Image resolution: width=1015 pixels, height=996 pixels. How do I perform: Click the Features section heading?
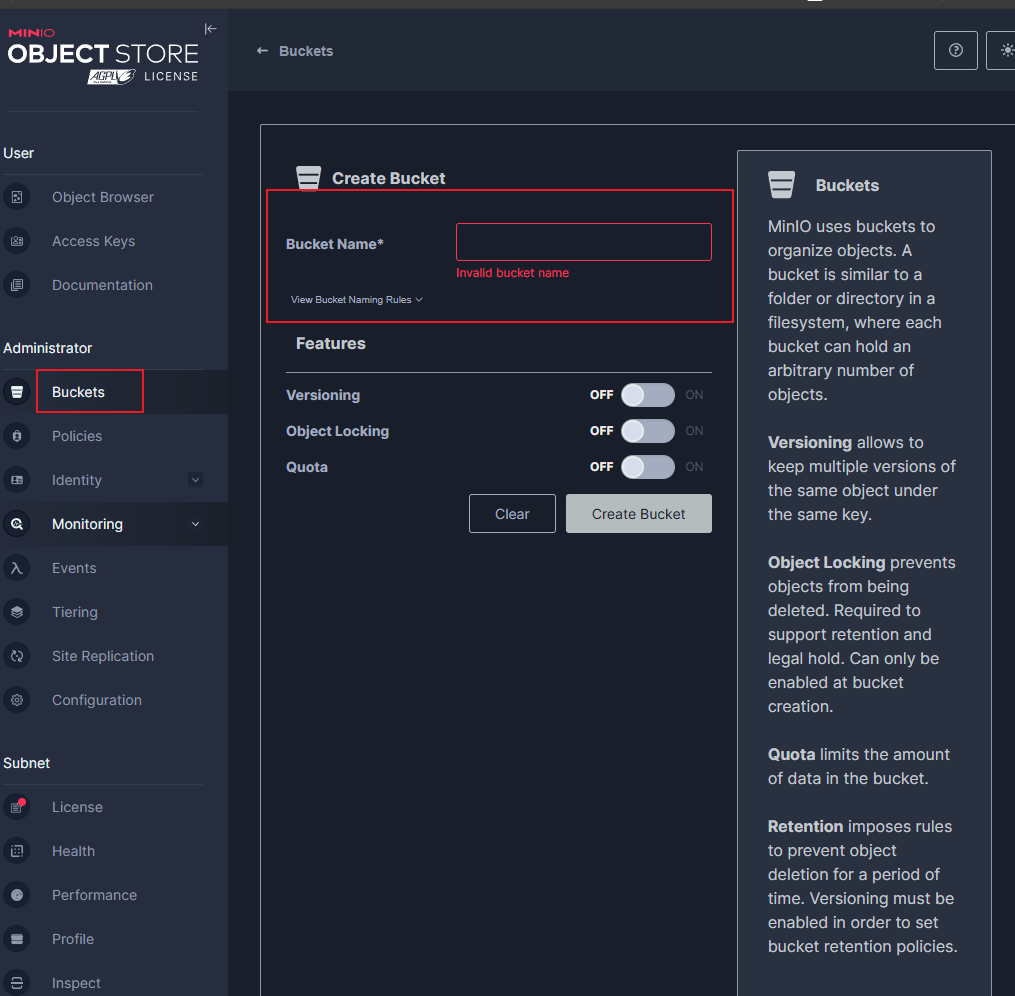click(330, 344)
